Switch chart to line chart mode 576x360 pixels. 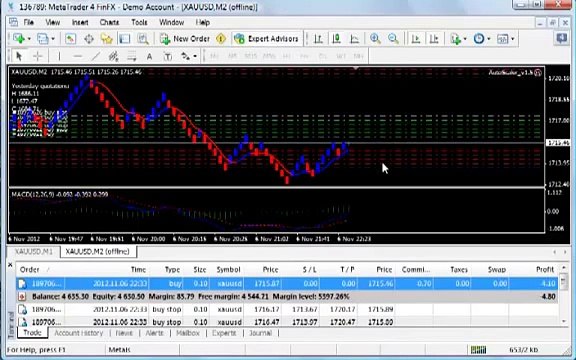pos(354,38)
